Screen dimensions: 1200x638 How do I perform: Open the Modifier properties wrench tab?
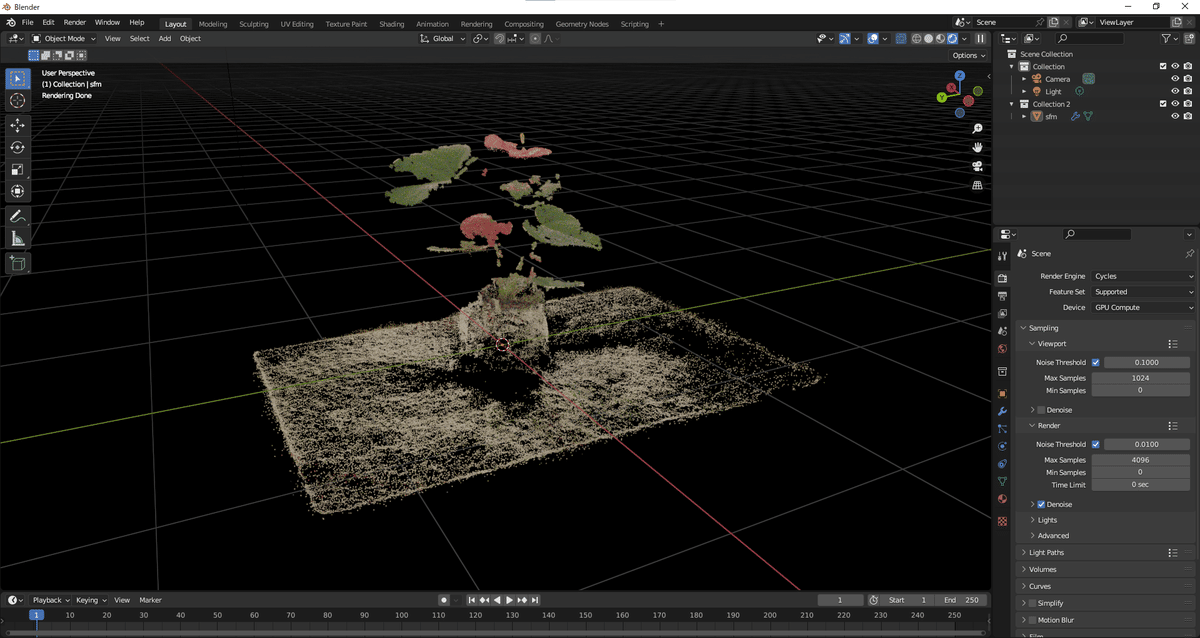1002,411
